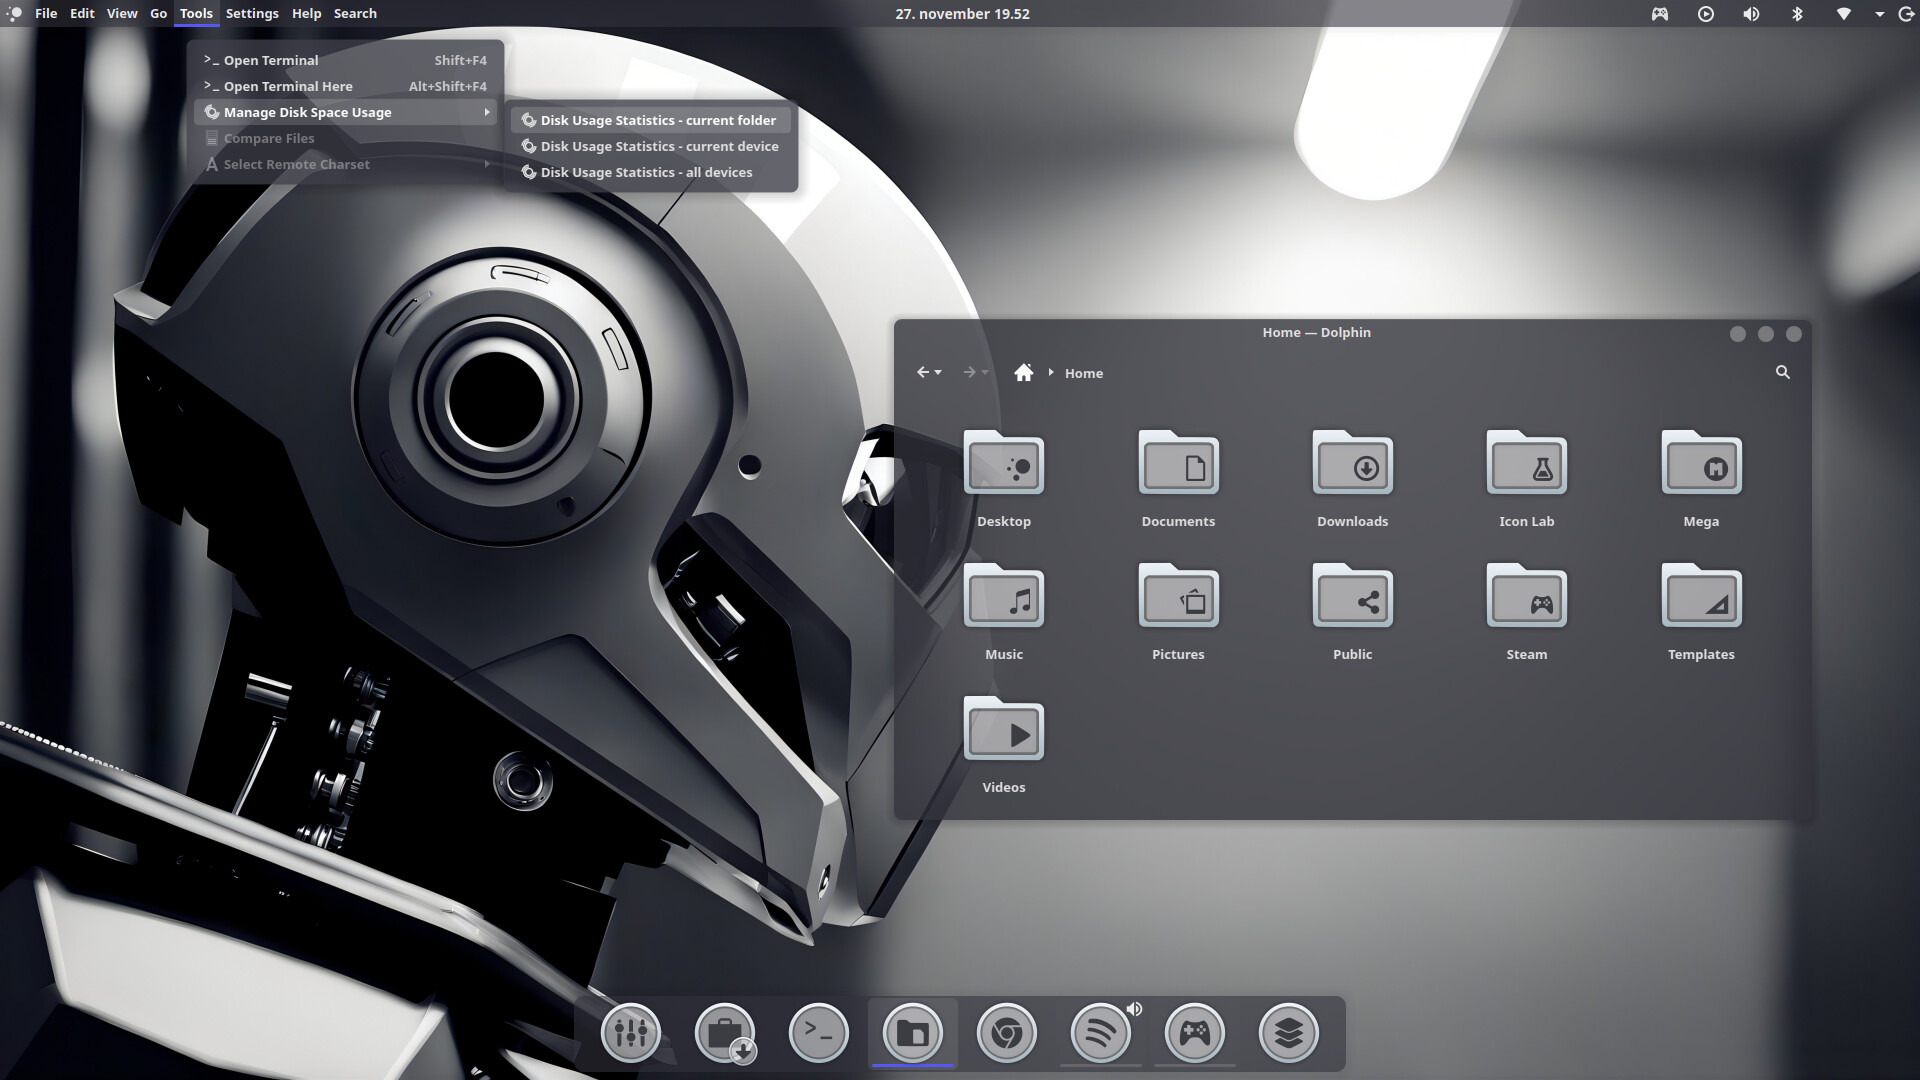Expand the system tray arrow
Screen dimensions: 1920x1080
(1879, 14)
